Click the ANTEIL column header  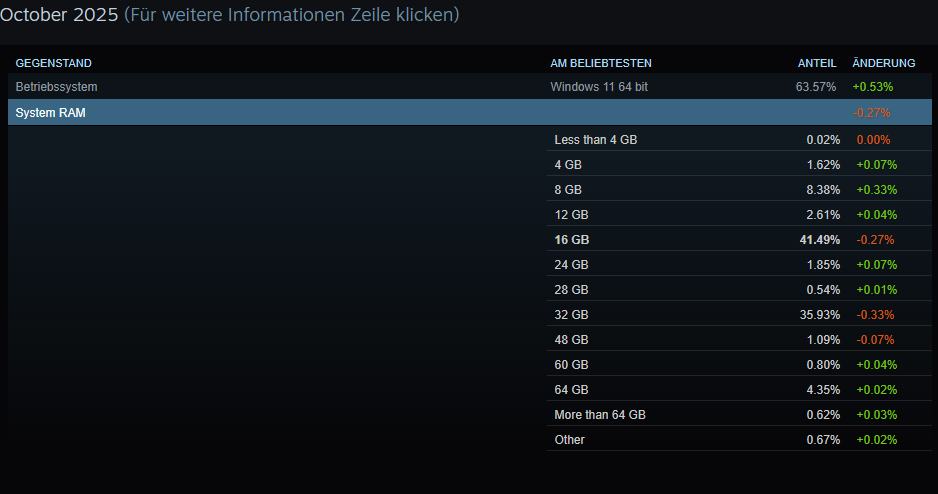click(817, 63)
